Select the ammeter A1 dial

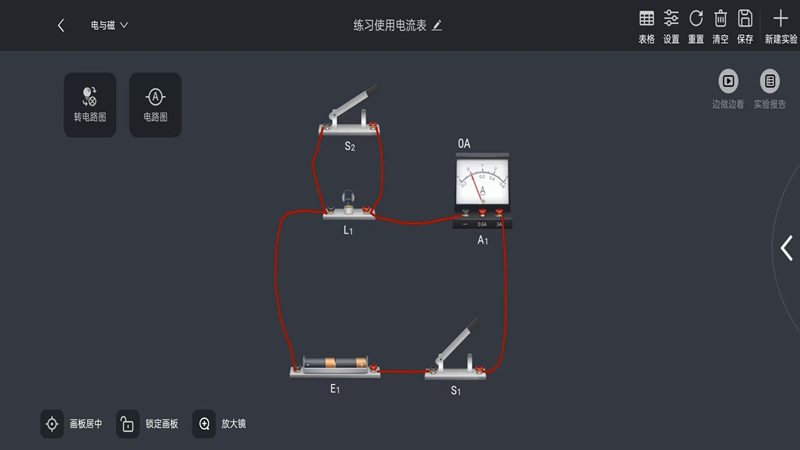(482, 181)
